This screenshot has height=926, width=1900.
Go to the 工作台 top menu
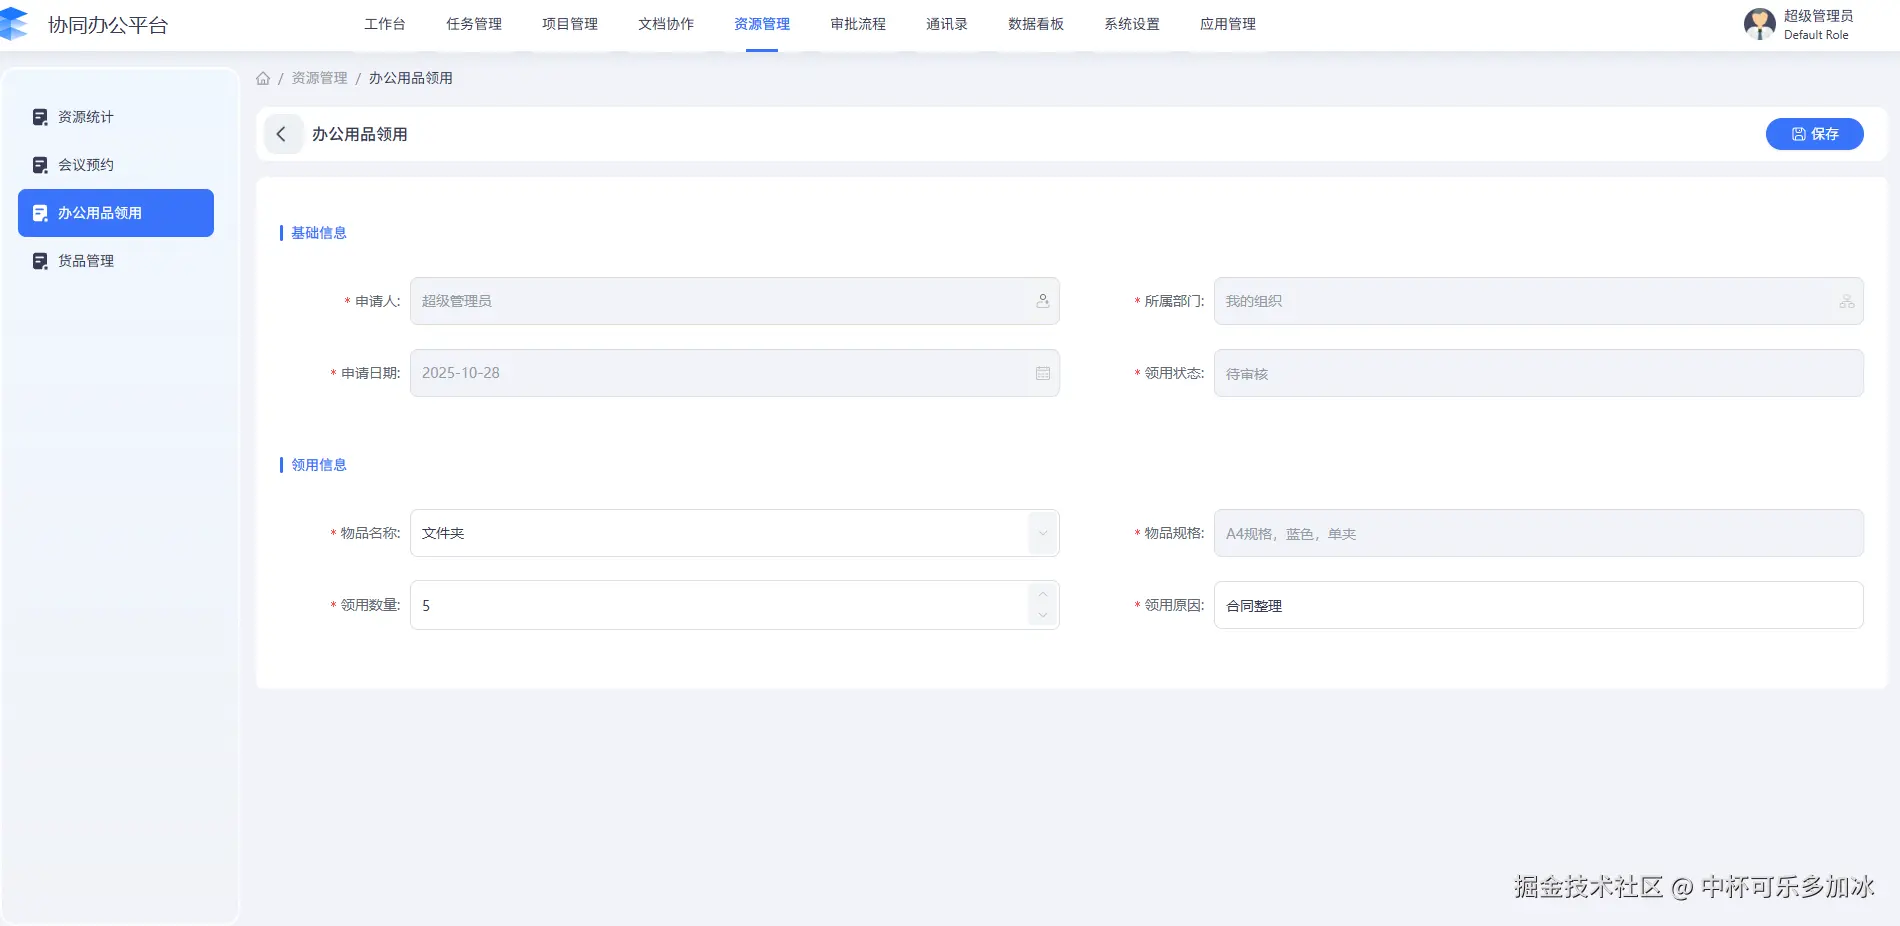[384, 24]
